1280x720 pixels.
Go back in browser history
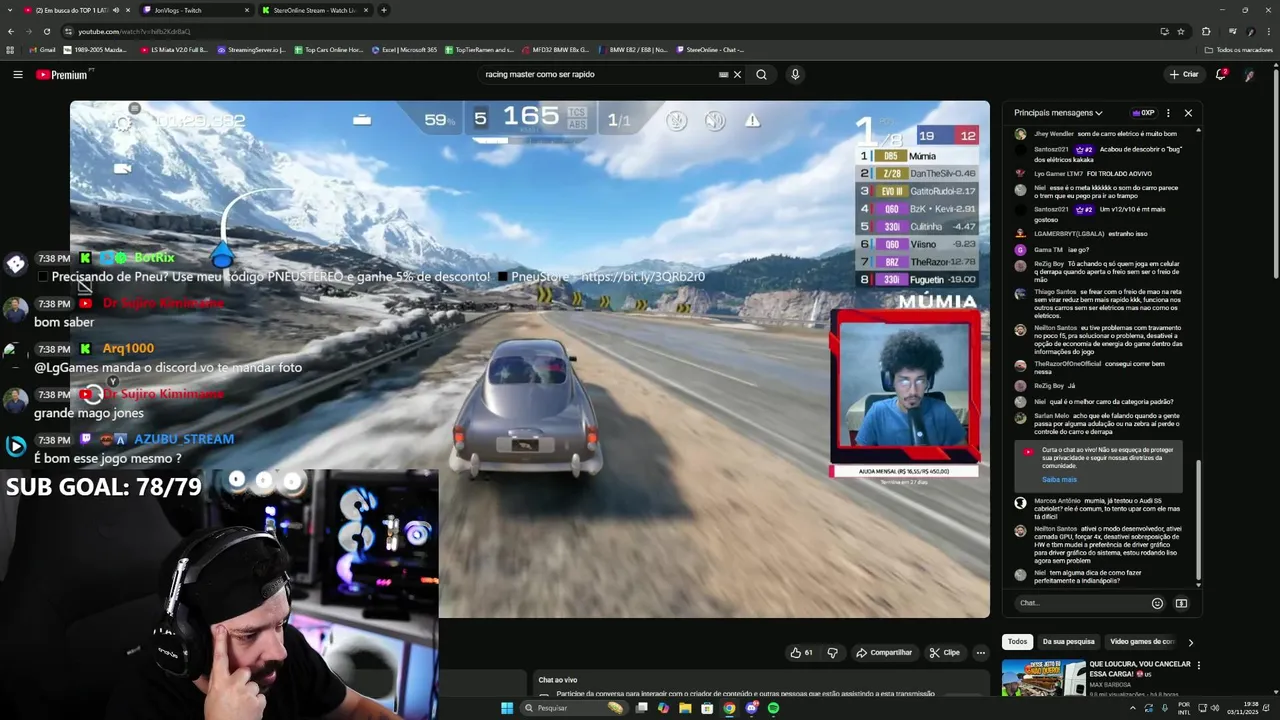click(10, 31)
